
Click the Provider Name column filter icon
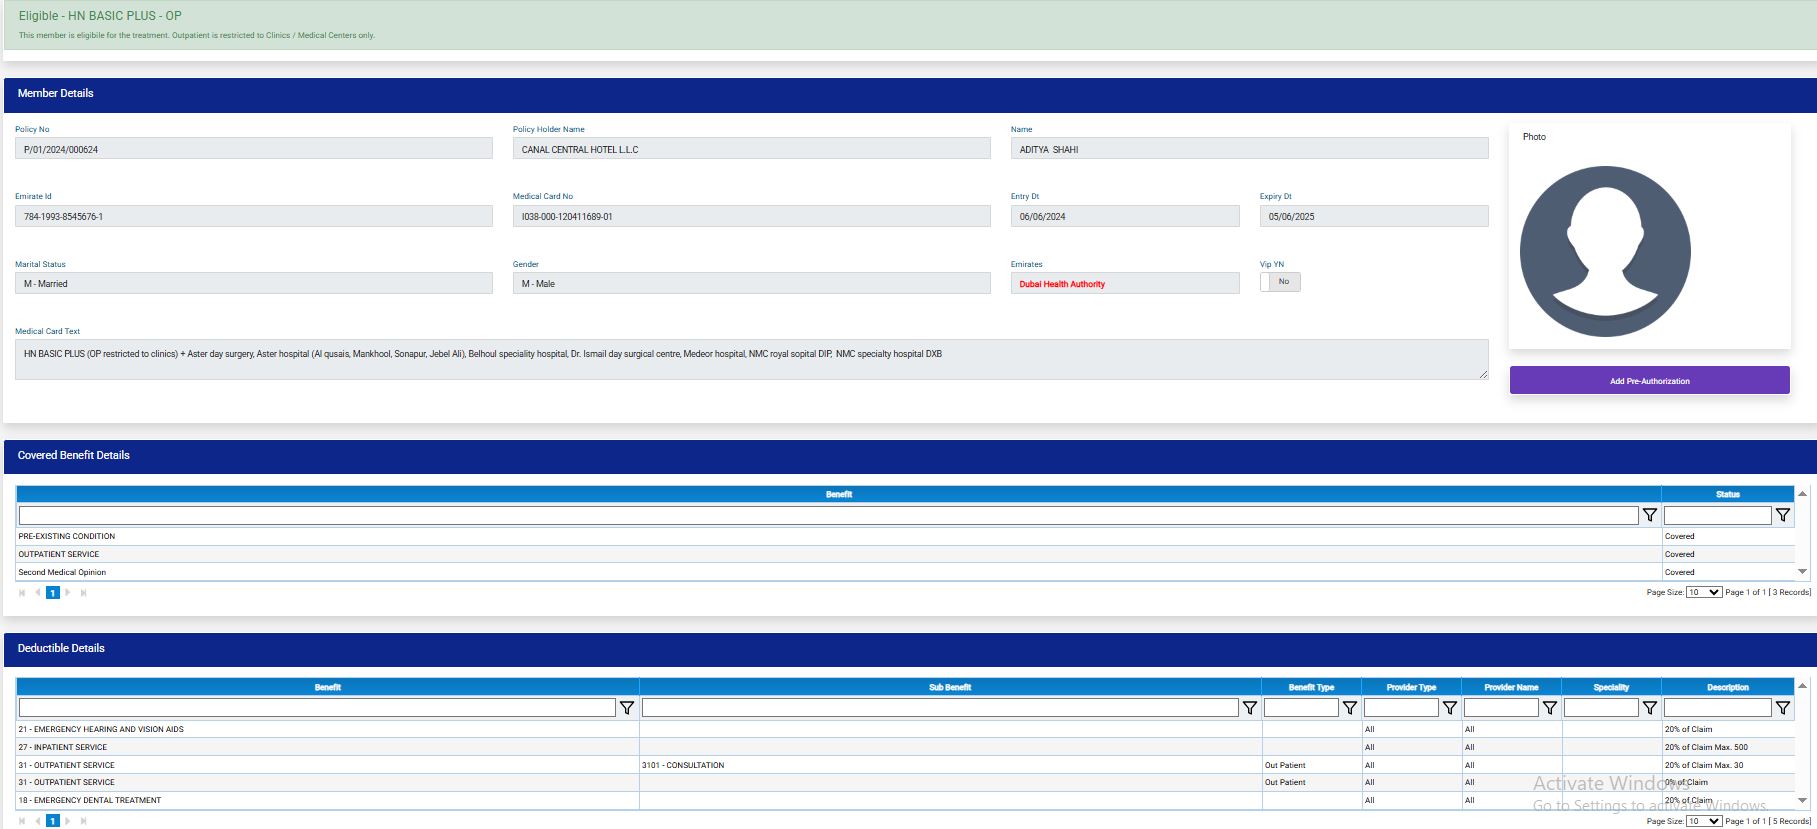coord(1549,708)
